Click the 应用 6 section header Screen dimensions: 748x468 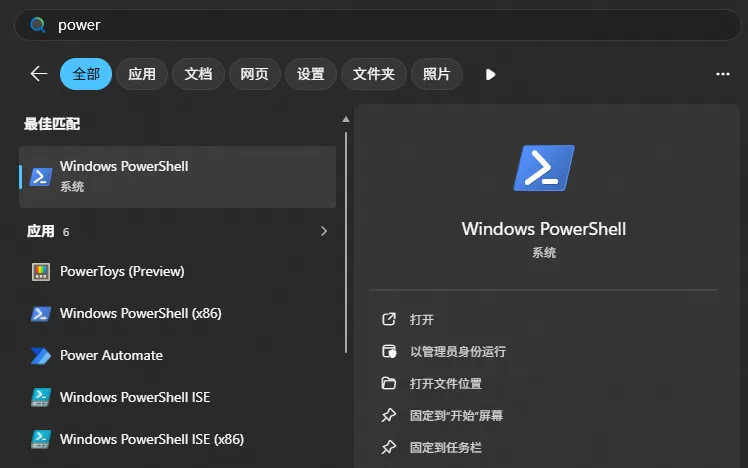coord(48,231)
